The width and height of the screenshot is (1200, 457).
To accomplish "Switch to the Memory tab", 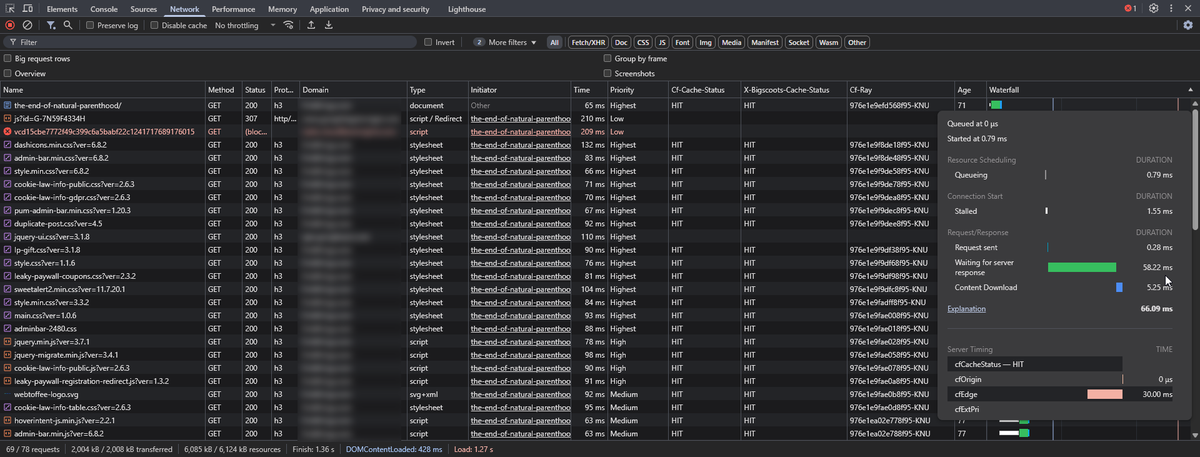I will tap(282, 9).
